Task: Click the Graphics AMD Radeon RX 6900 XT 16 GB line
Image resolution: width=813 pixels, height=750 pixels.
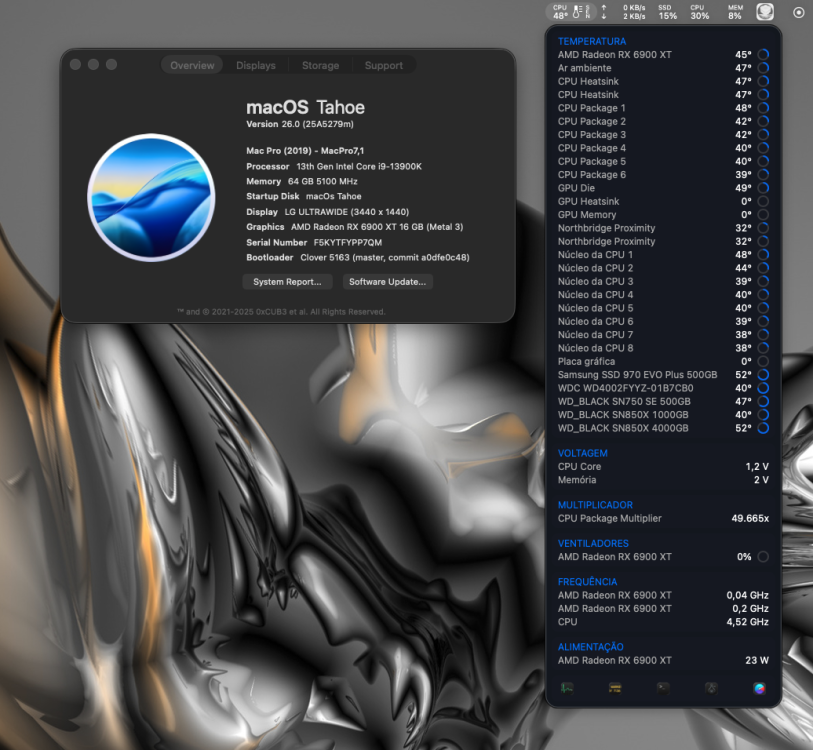Action: pos(355,227)
